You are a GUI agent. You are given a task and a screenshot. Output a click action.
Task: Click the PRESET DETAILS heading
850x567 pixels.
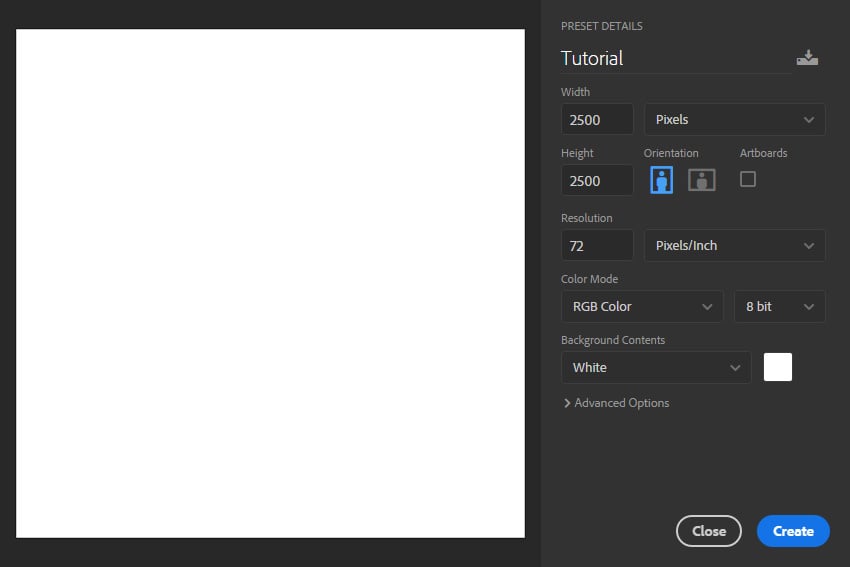[x=601, y=26]
